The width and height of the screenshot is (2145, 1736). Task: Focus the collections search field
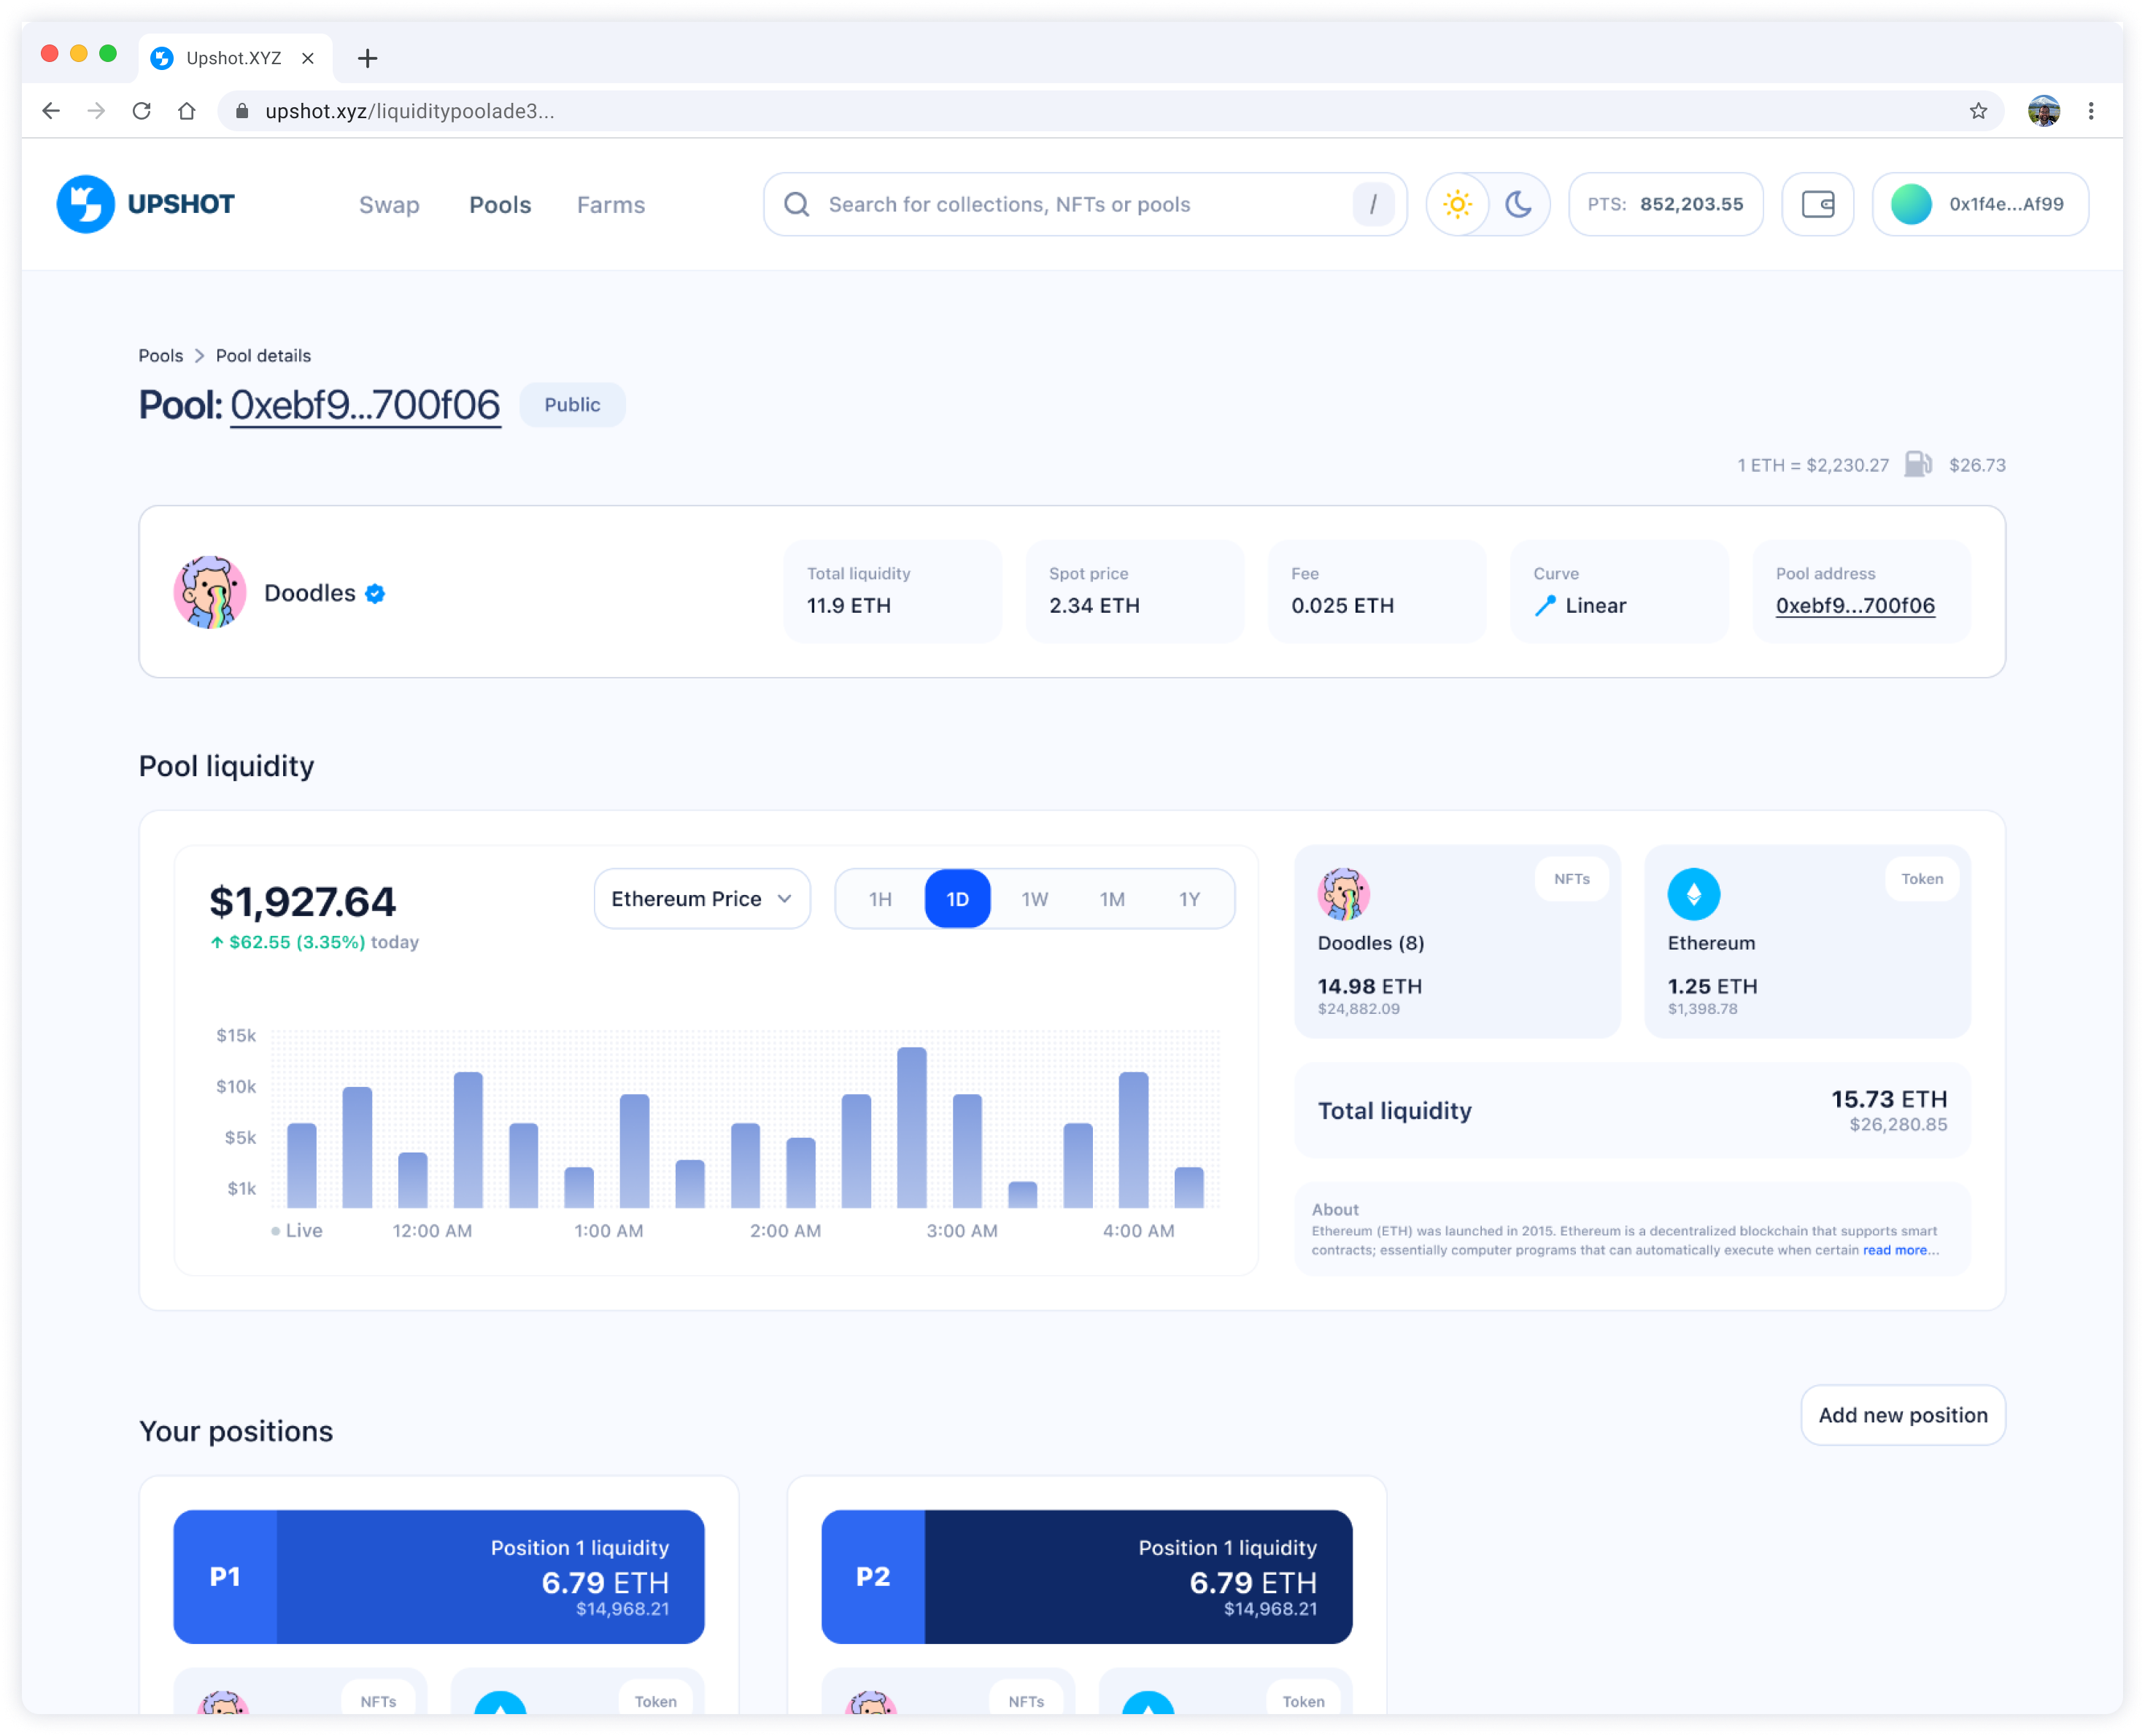1080,204
